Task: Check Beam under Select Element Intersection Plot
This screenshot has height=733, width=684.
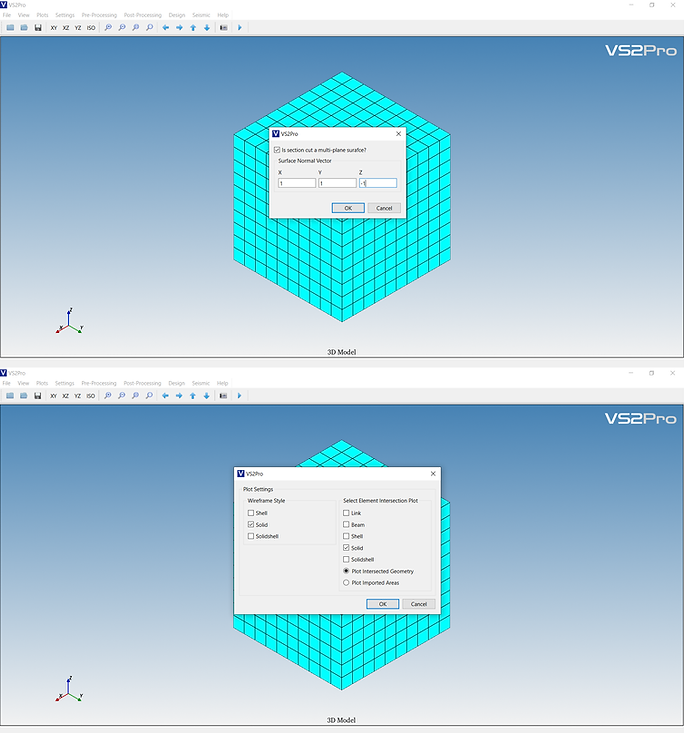Action: [346, 525]
